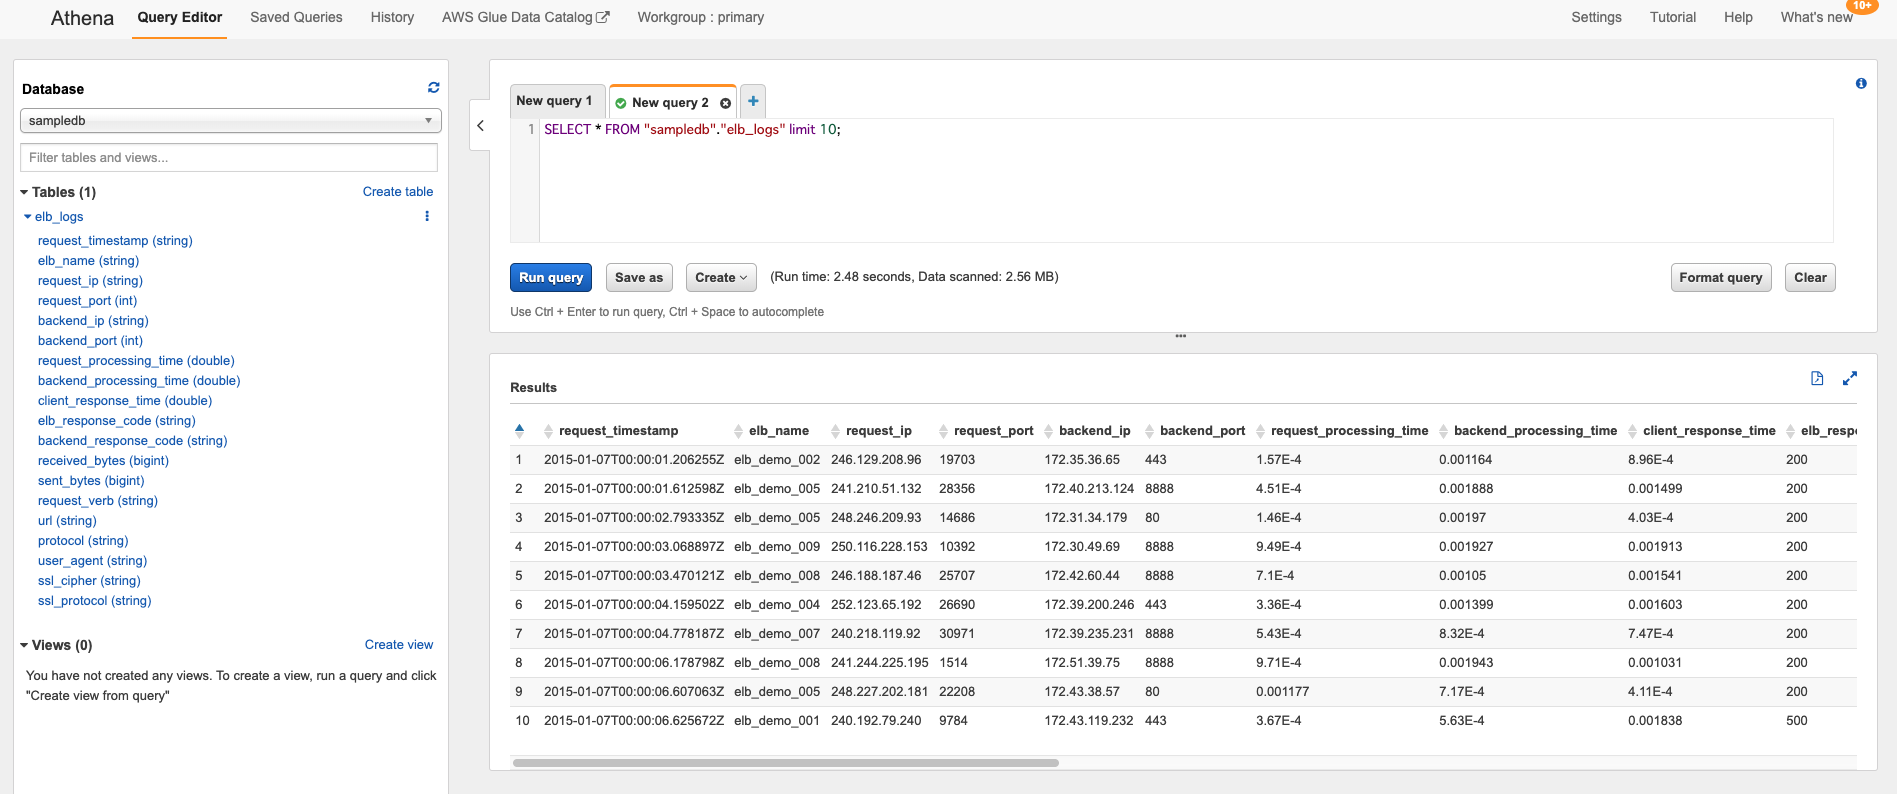Sort results by request_timestamp column
This screenshot has height=794, width=1897.
click(617, 431)
